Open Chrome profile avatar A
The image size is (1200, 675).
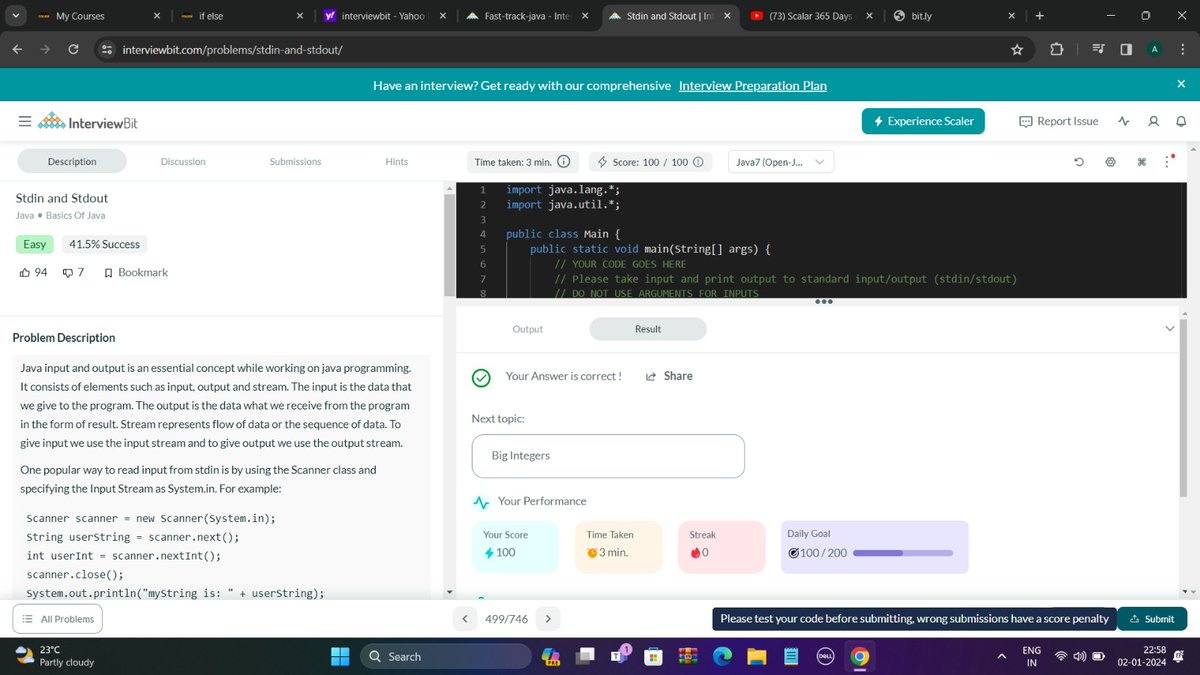[1154, 50]
